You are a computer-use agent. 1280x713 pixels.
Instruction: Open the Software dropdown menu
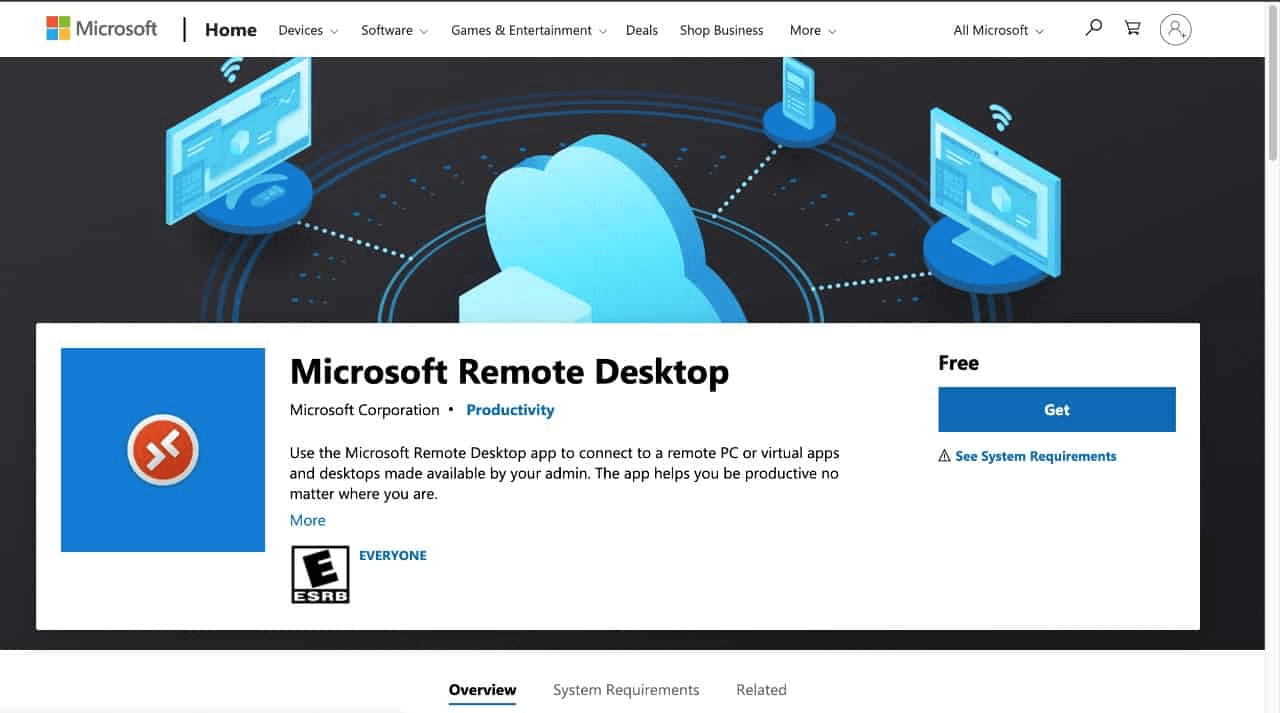(392, 30)
